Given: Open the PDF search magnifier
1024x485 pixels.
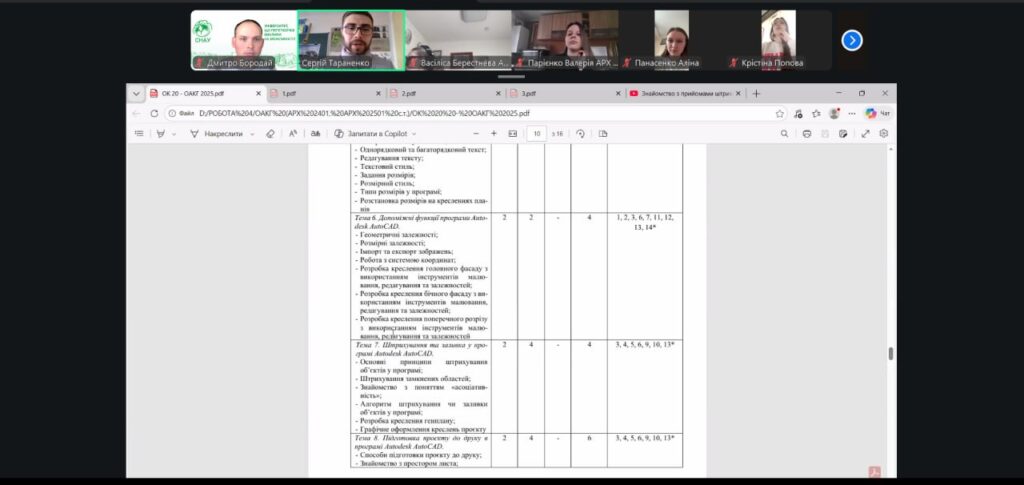Looking at the screenshot, I should (x=784, y=133).
